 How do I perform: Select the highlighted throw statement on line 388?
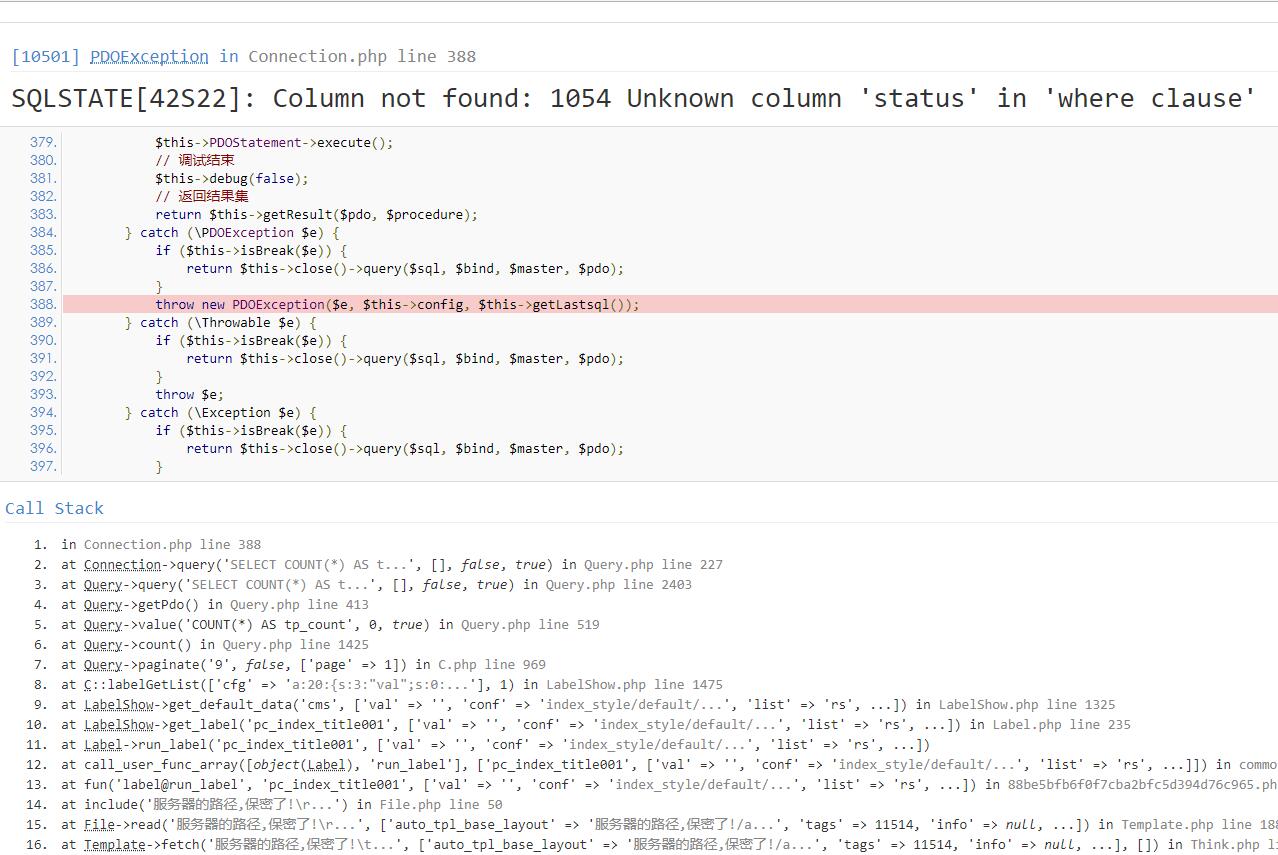396,304
